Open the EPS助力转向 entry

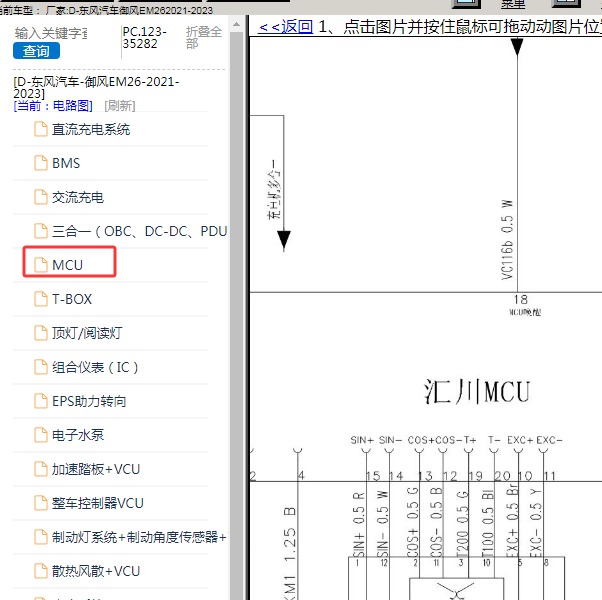coord(89,401)
